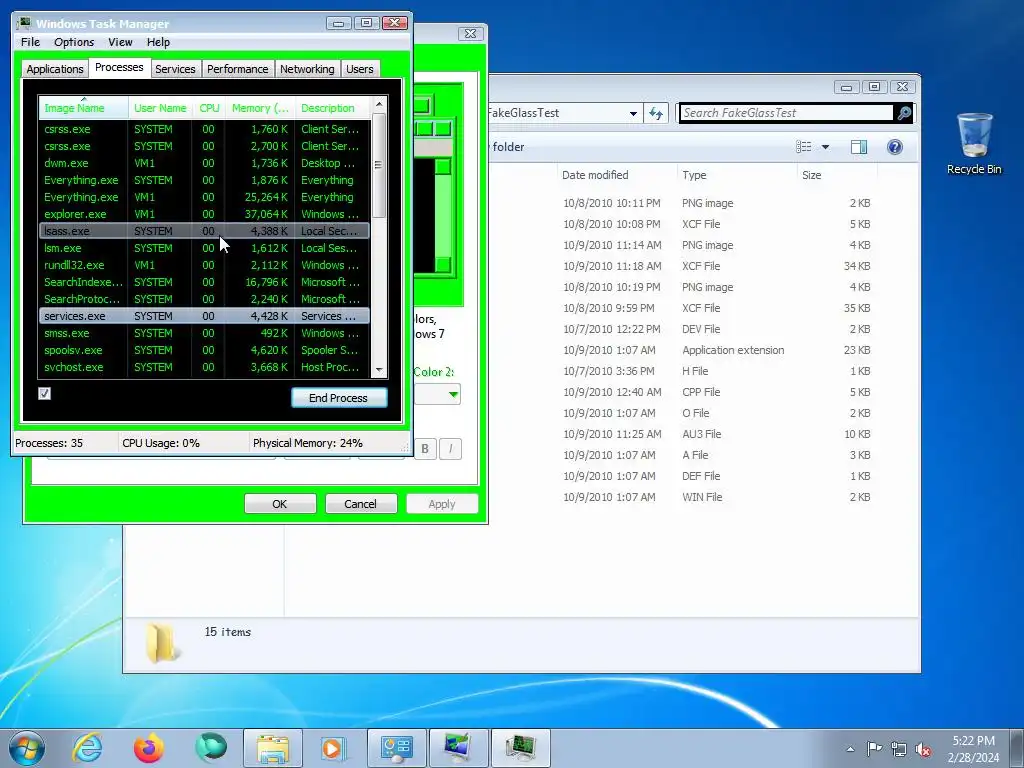Sort processes by User Name column

click(160, 108)
